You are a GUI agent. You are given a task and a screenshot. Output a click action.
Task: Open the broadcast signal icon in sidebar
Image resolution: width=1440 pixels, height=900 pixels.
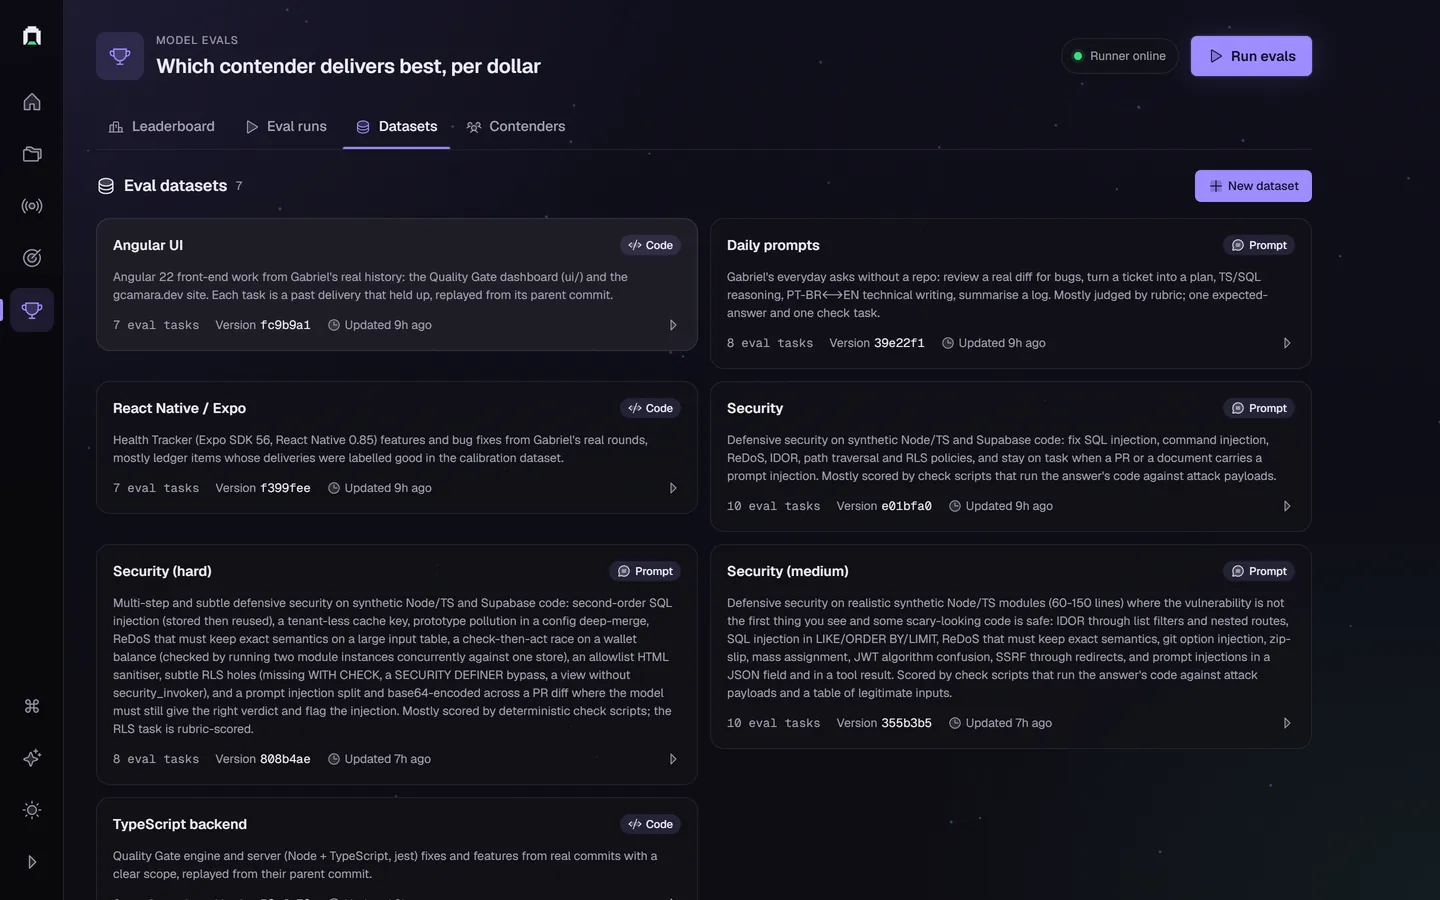pyautogui.click(x=32, y=206)
